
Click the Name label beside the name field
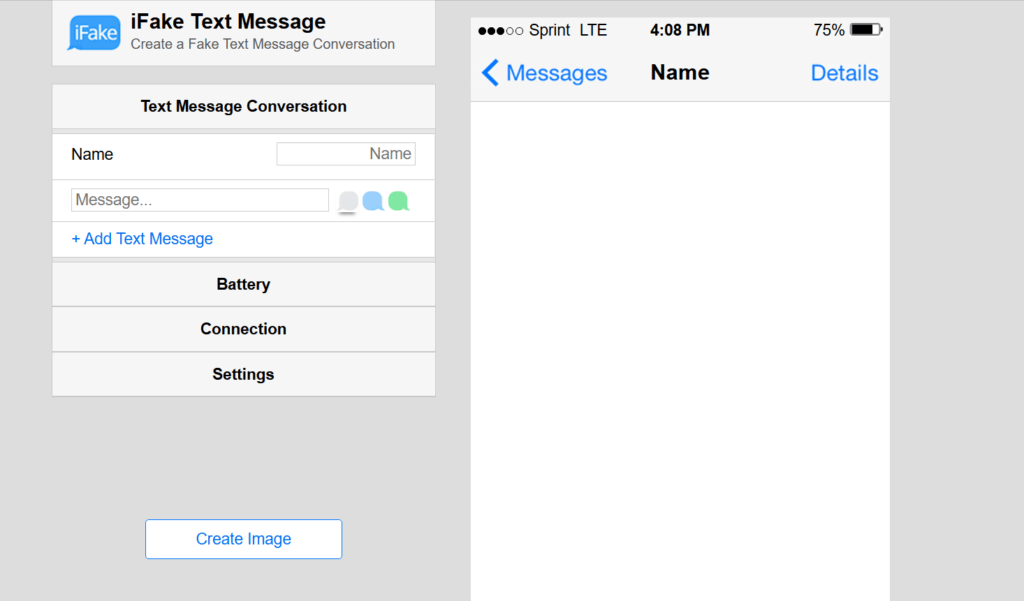coord(92,154)
